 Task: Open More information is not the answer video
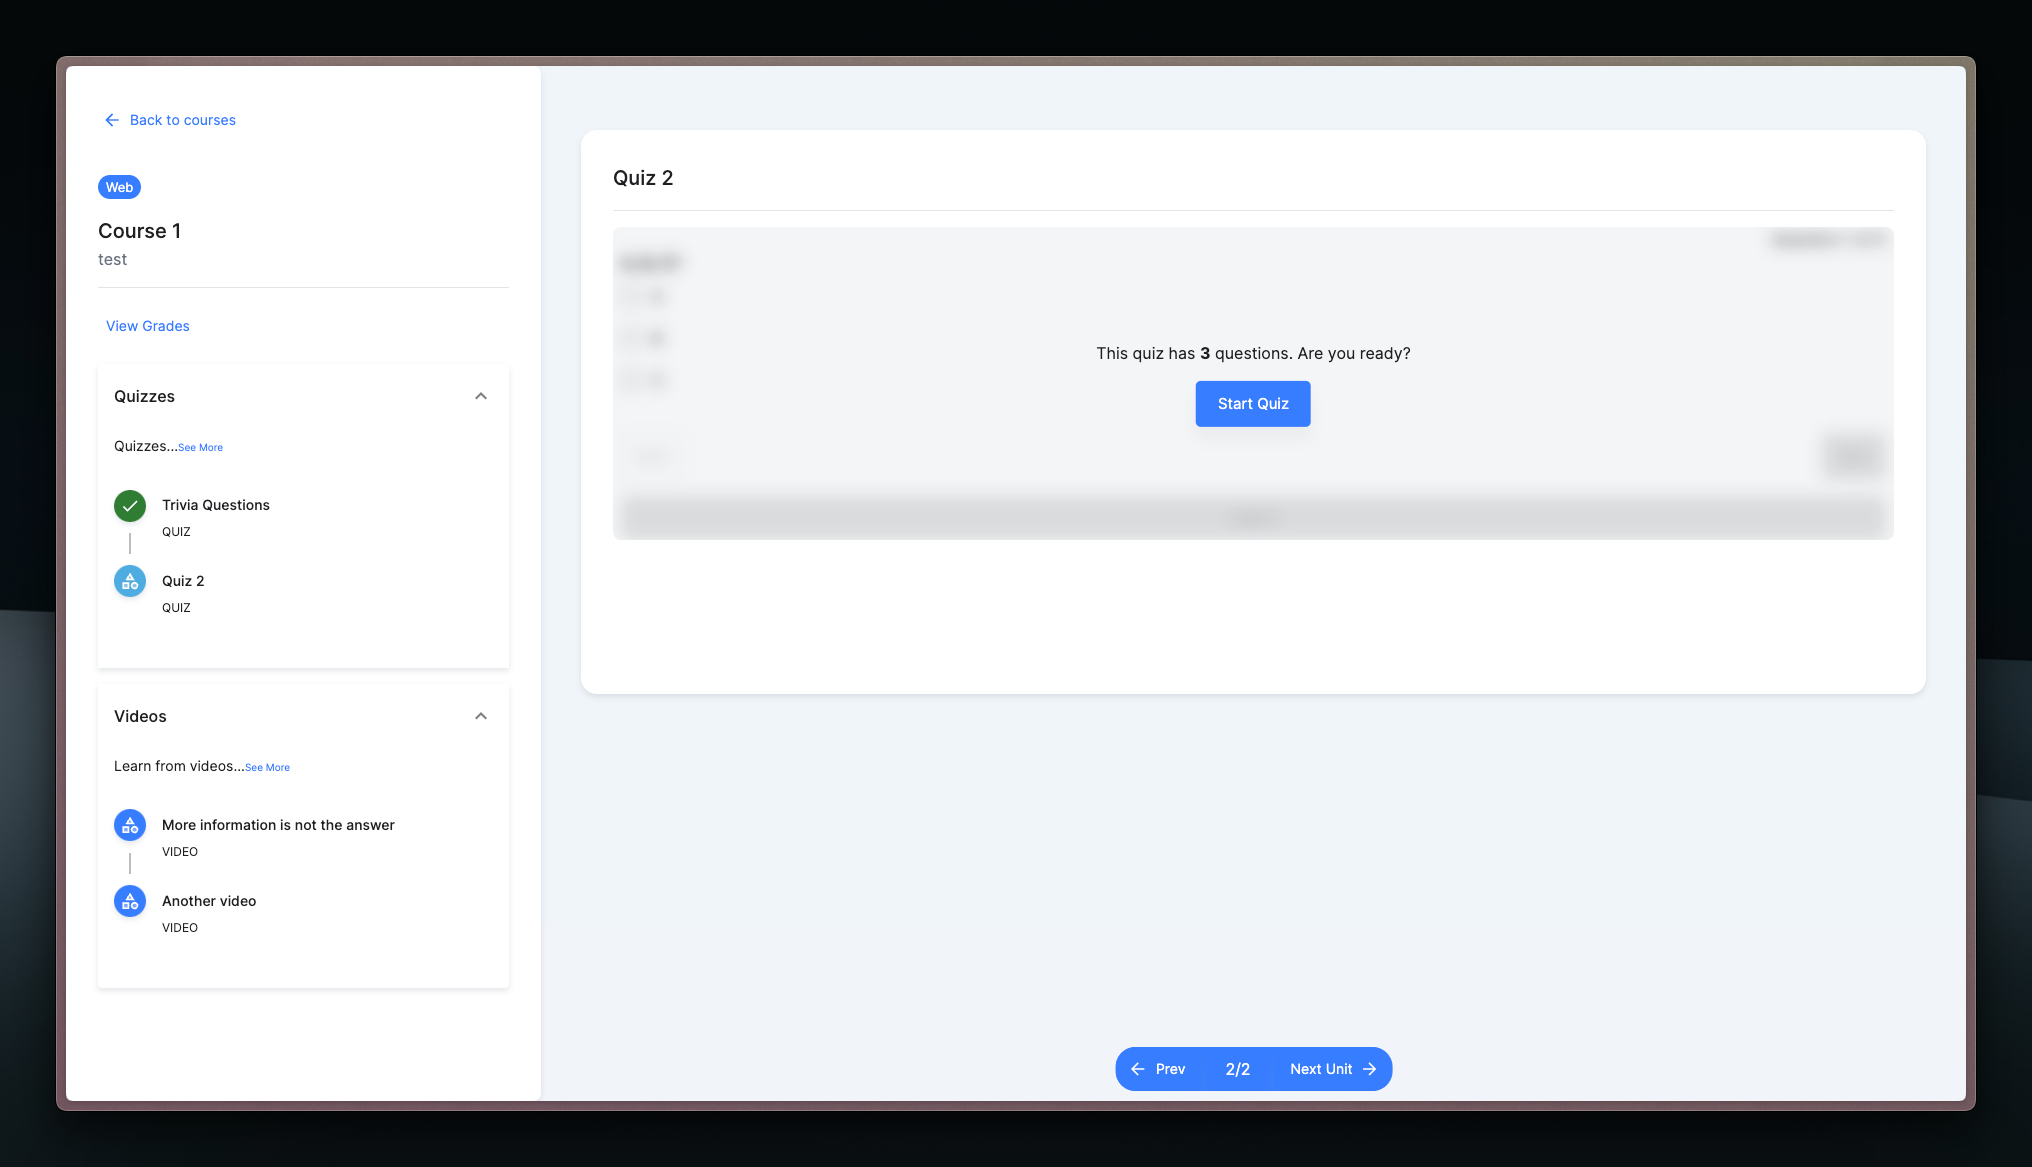[278, 826]
